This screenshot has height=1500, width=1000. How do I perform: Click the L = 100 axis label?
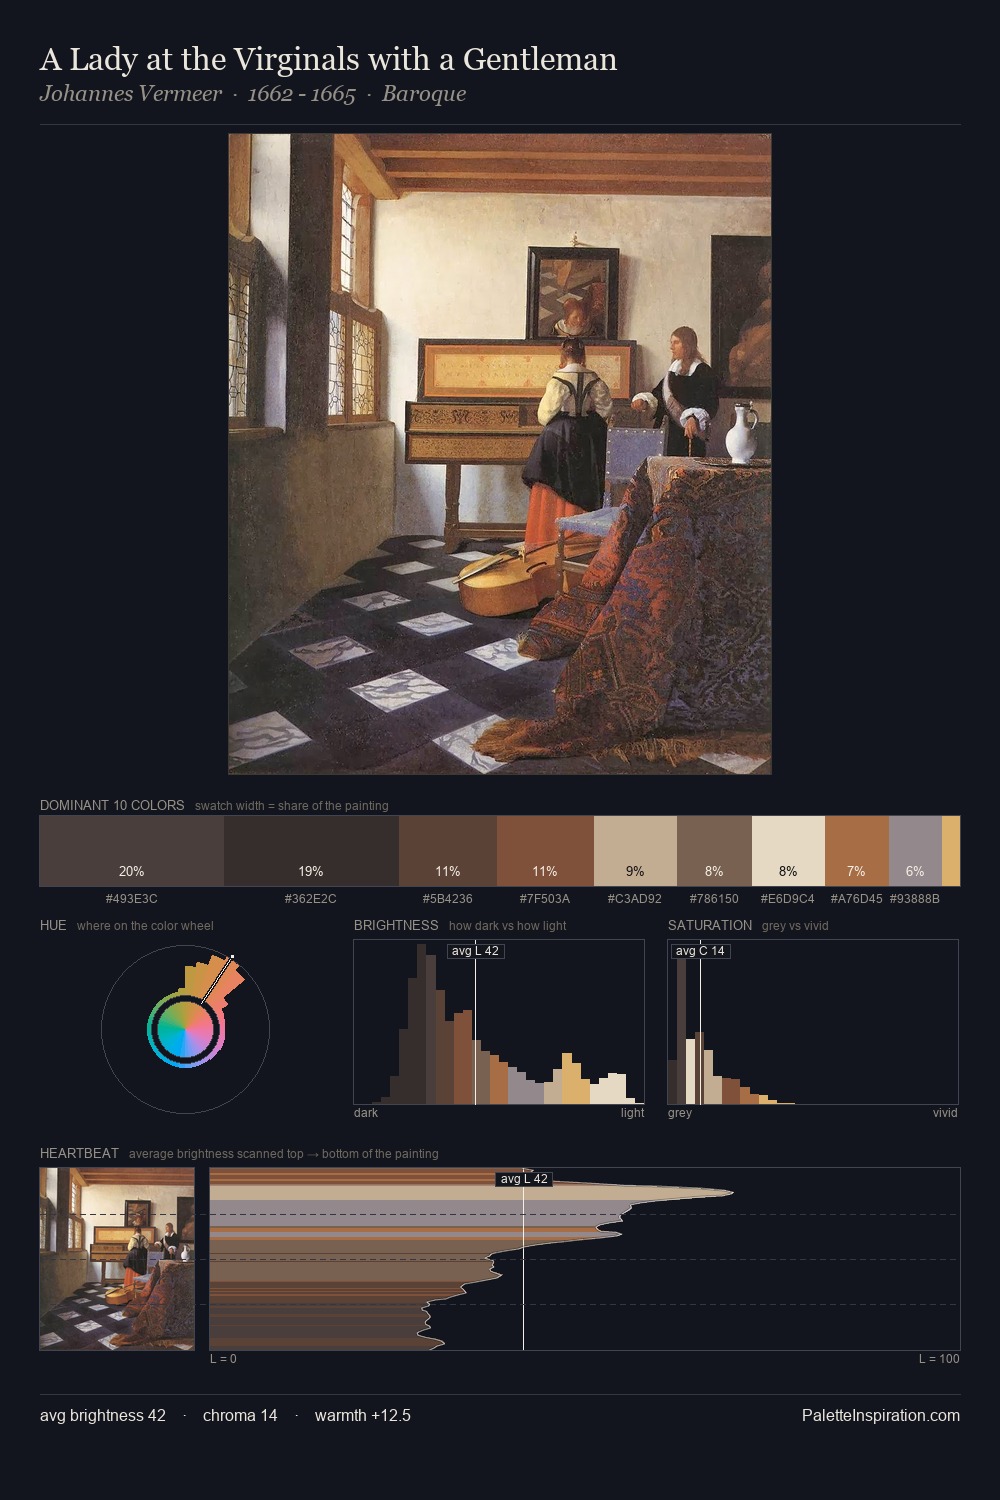pos(939,1359)
